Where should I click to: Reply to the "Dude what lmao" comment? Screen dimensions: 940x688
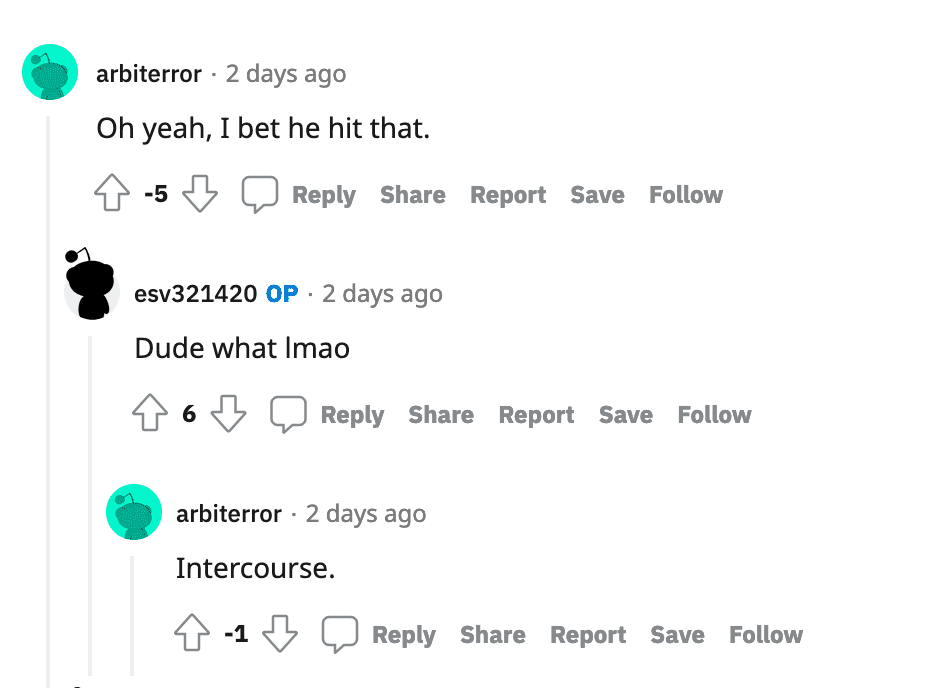click(351, 415)
